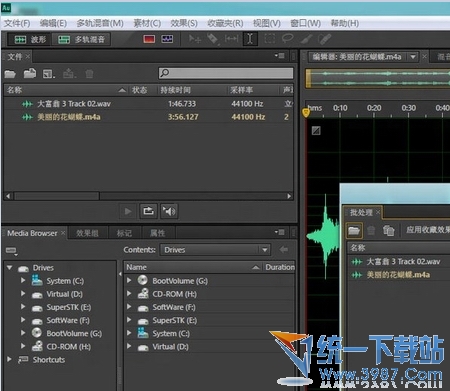
Task: Click New File icon in Files panel
Action: (49, 74)
